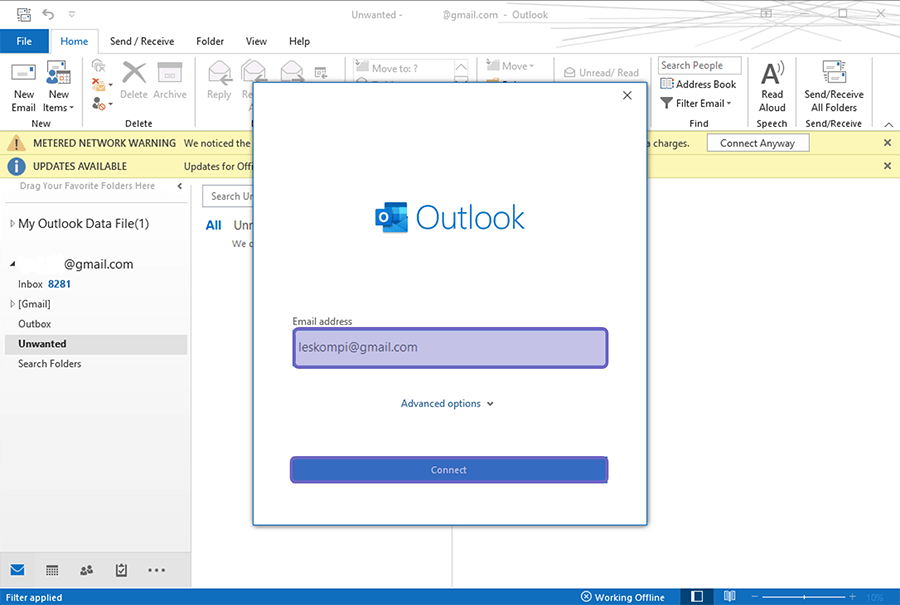Open the Filter Email dropdown
The height and width of the screenshot is (605, 900).
[696, 103]
